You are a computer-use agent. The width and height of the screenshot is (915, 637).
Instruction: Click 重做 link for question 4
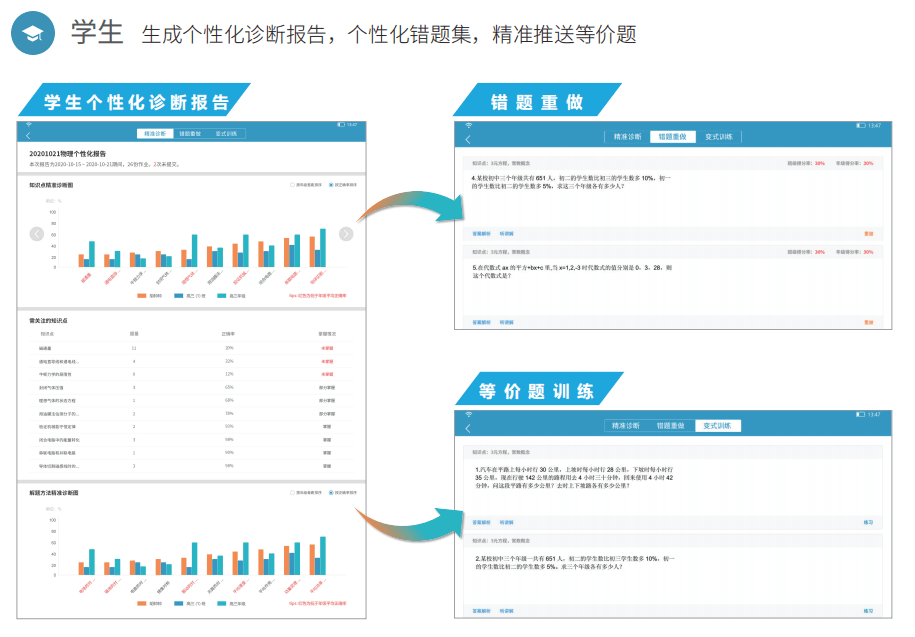[868, 234]
